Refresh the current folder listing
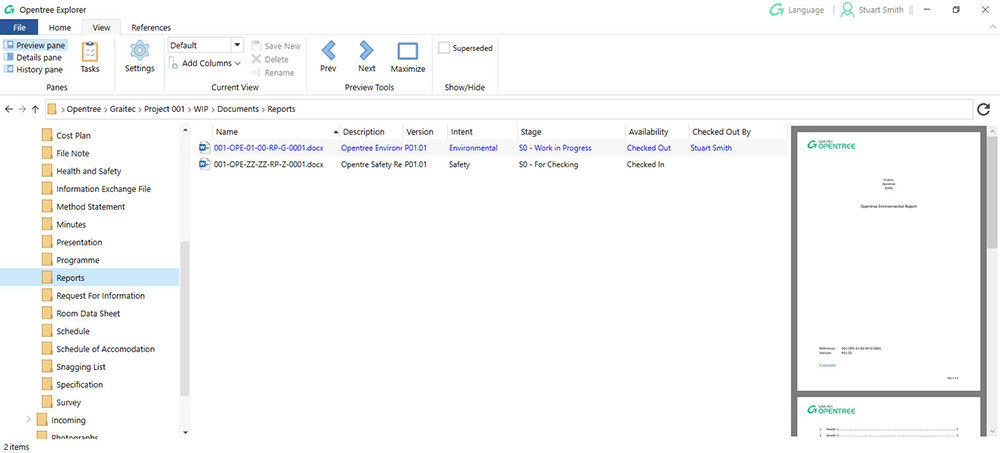Viewport: 1000px width, 453px height. coord(983,109)
